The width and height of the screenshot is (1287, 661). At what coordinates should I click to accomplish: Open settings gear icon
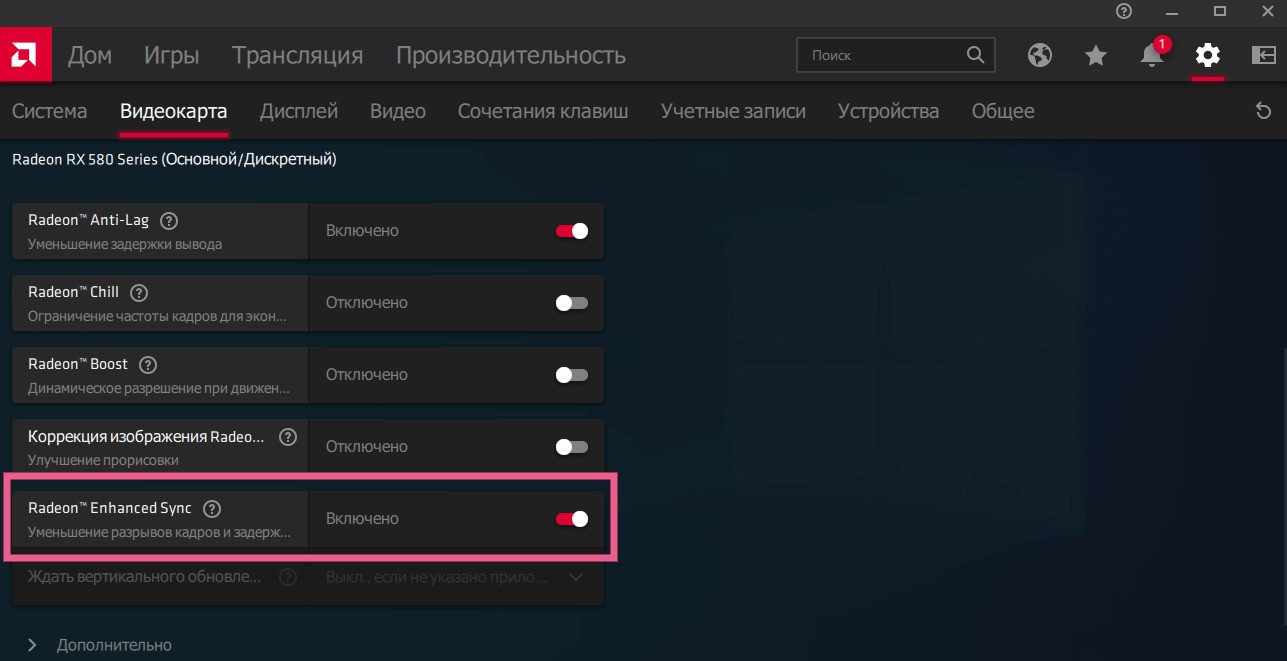tap(1208, 55)
